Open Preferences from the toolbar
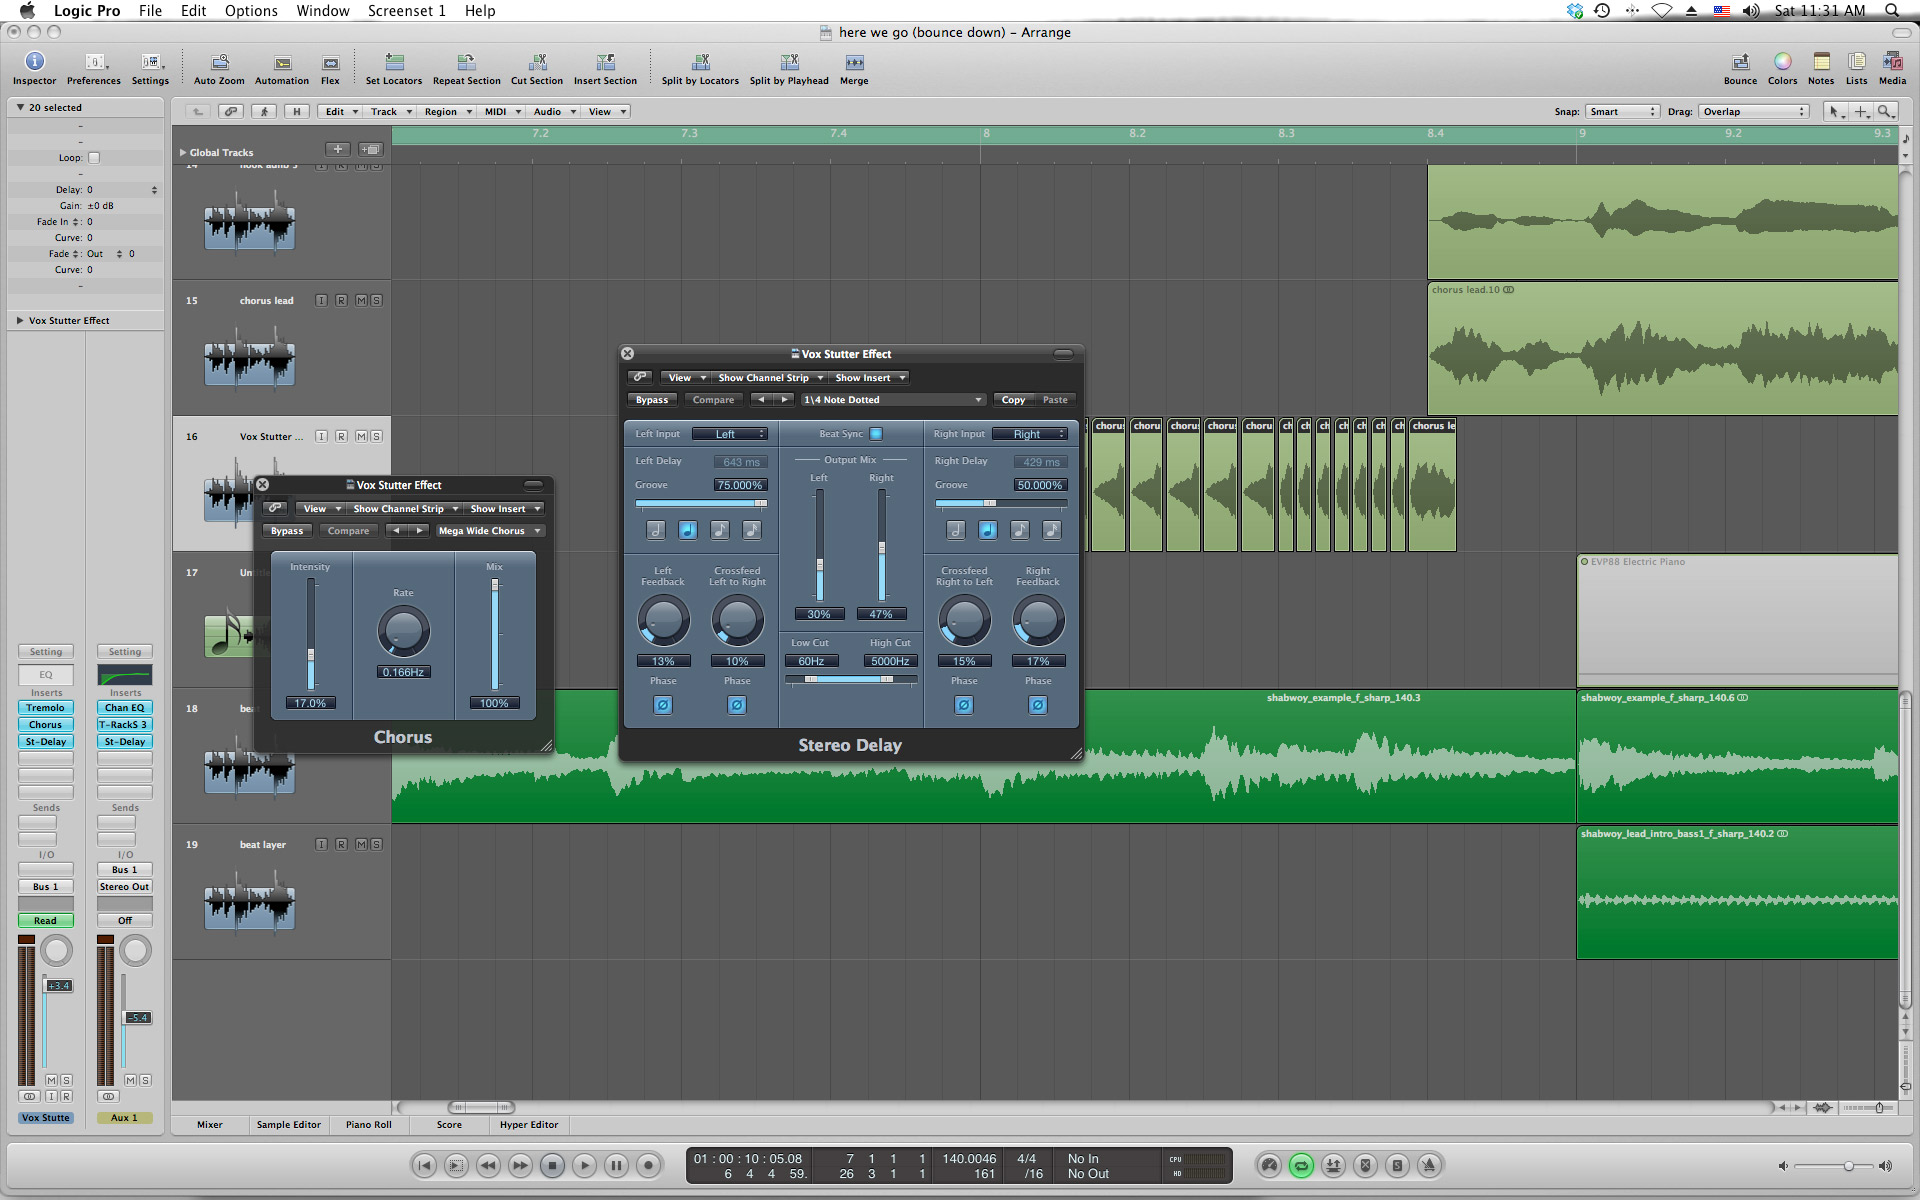The width and height of the screenshot is (1920, 1200). 94,62
